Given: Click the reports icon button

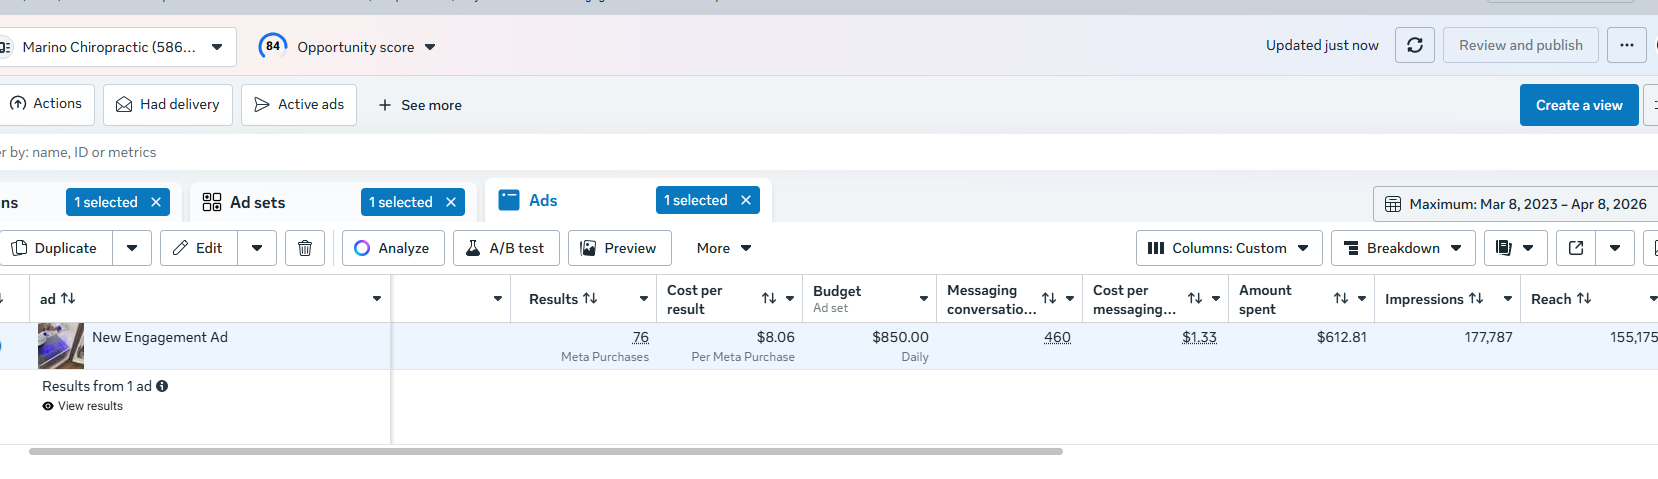Looking at the screenshot, I should (x=1504, y=248).
